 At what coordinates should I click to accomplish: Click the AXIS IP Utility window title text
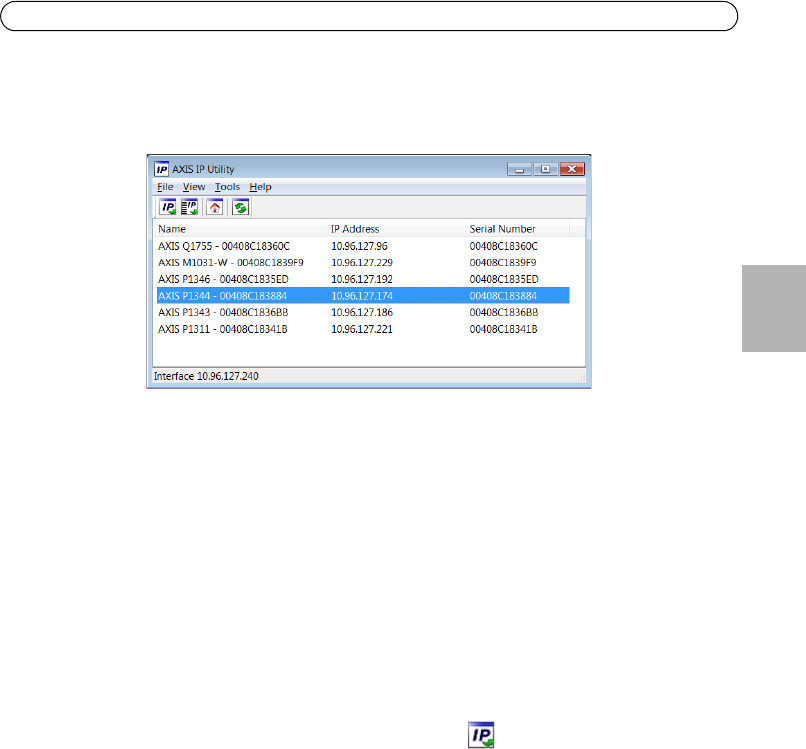203,169
